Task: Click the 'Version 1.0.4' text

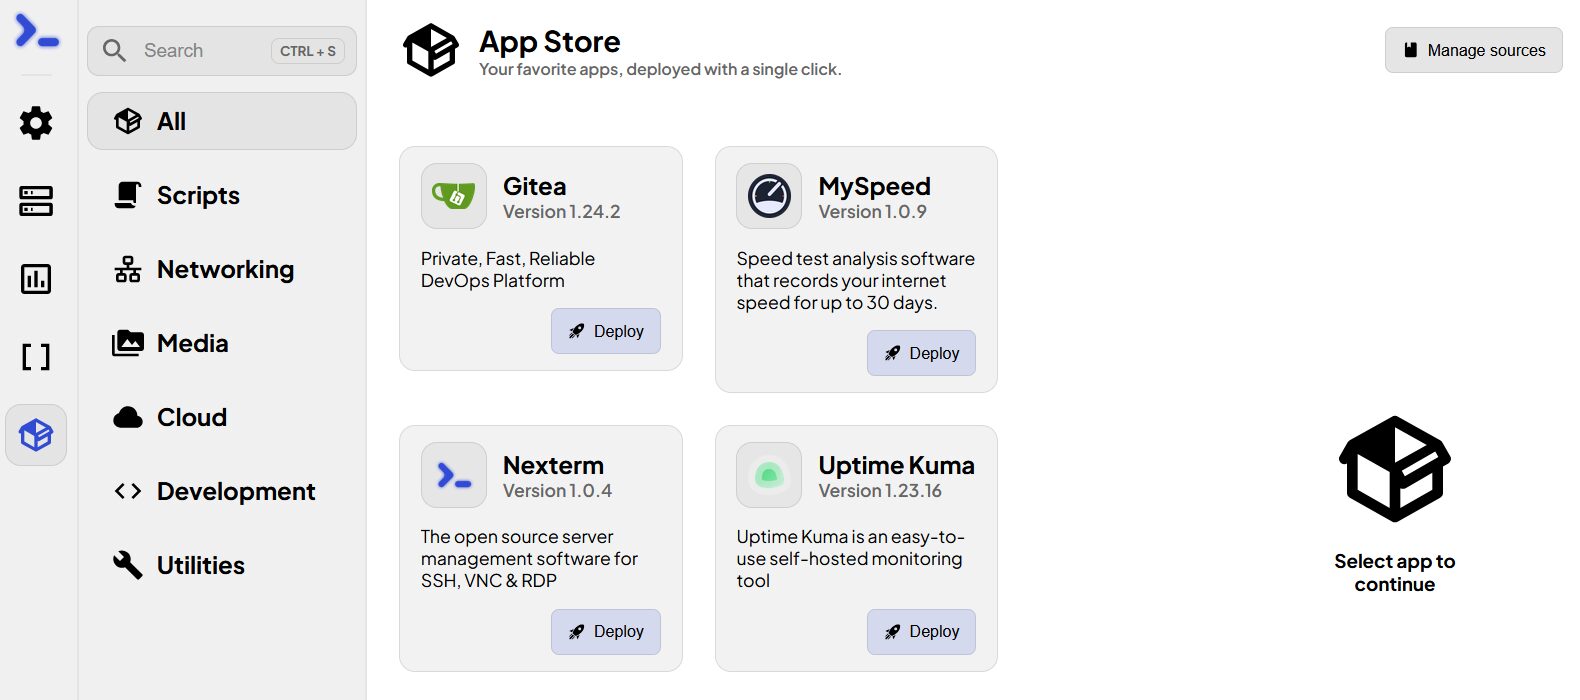Action: pos(557,491)
